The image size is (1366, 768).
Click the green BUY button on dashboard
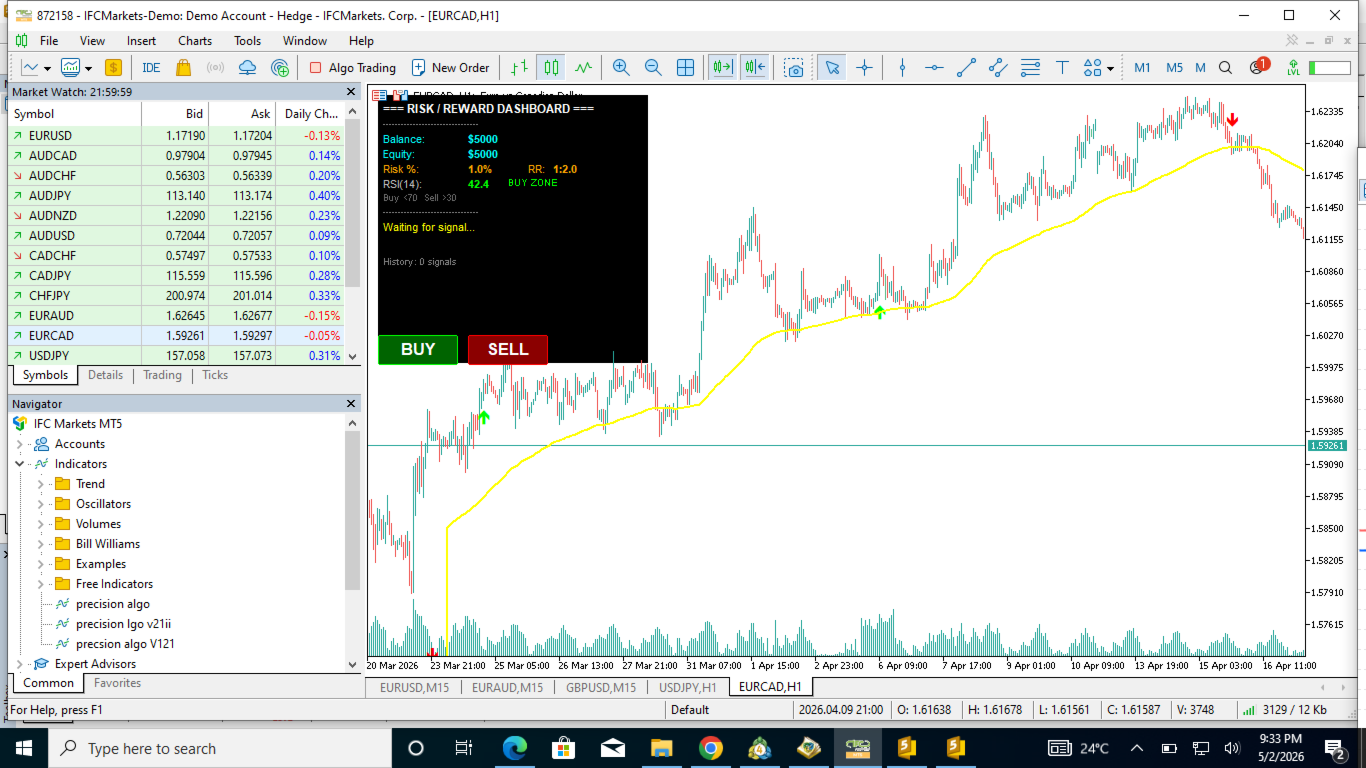click(x=418, y=349)
